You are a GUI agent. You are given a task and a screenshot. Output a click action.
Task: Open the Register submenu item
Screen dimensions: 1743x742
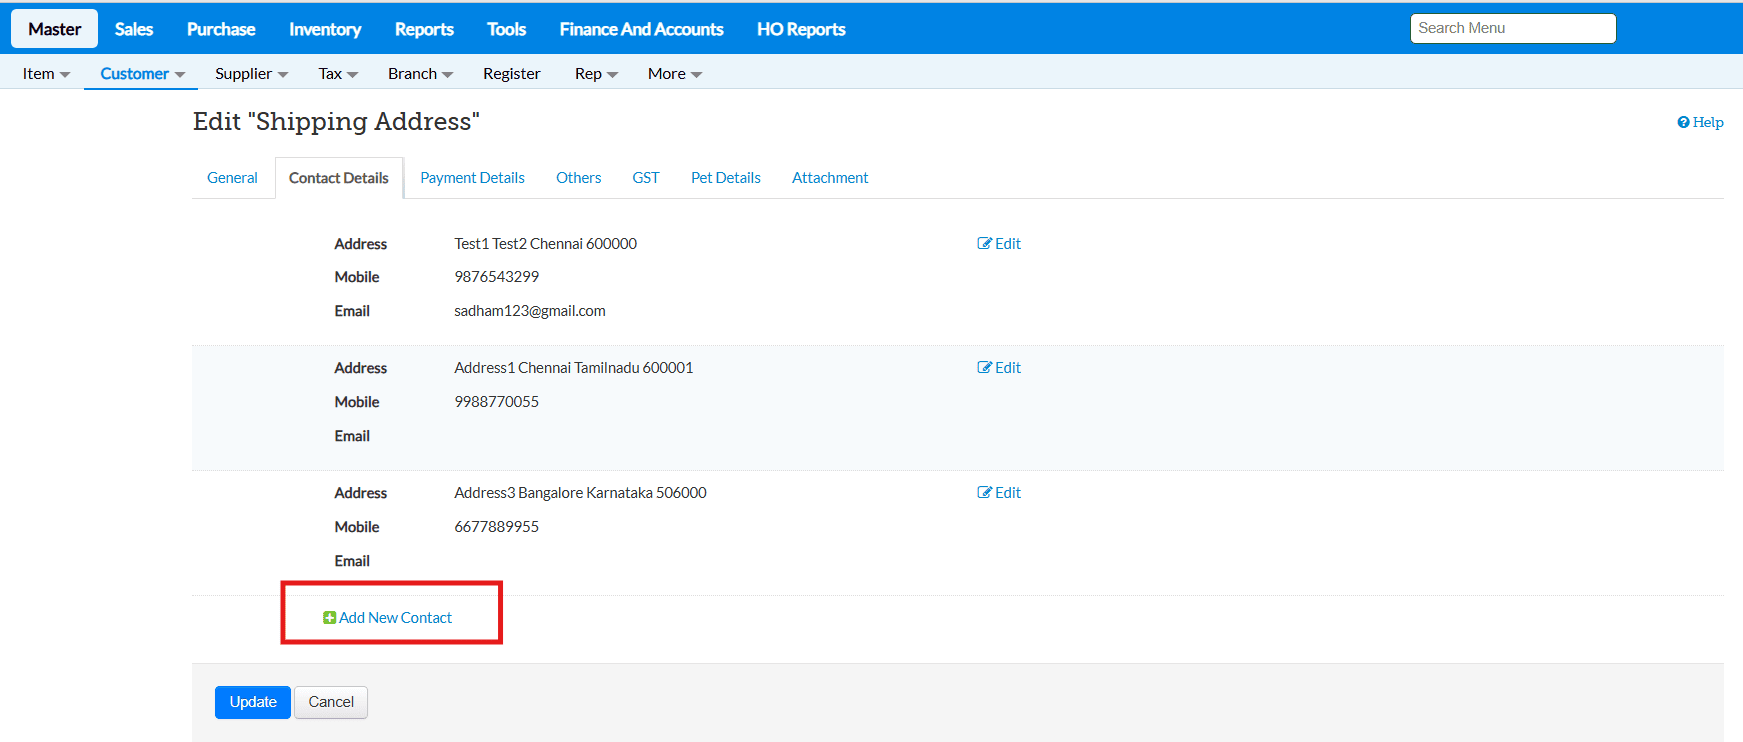511,73
